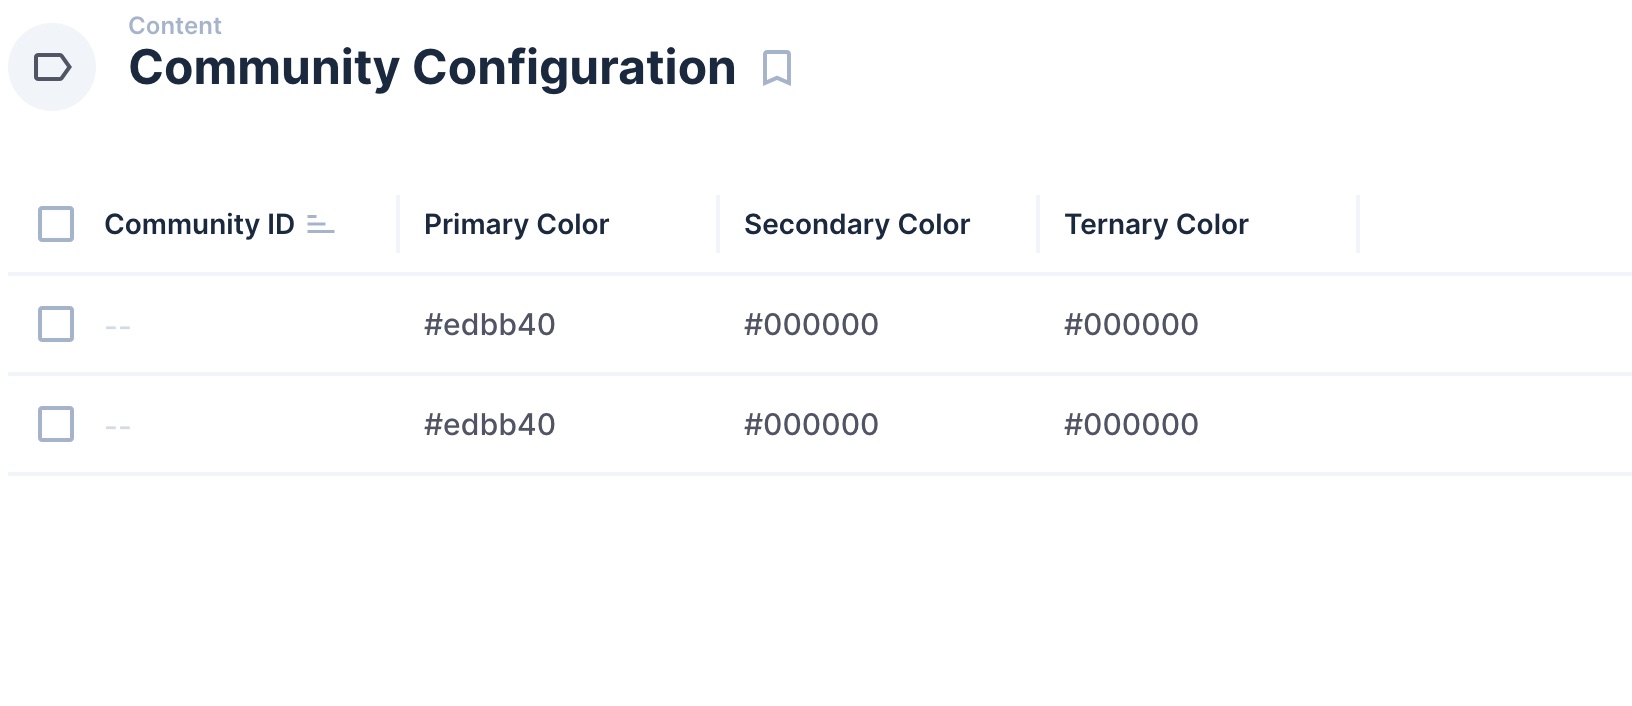Click the sort lines icon in the table header
Image resolution: width=1632 pixels, height=706 pixels.
[x=320, y=225]
